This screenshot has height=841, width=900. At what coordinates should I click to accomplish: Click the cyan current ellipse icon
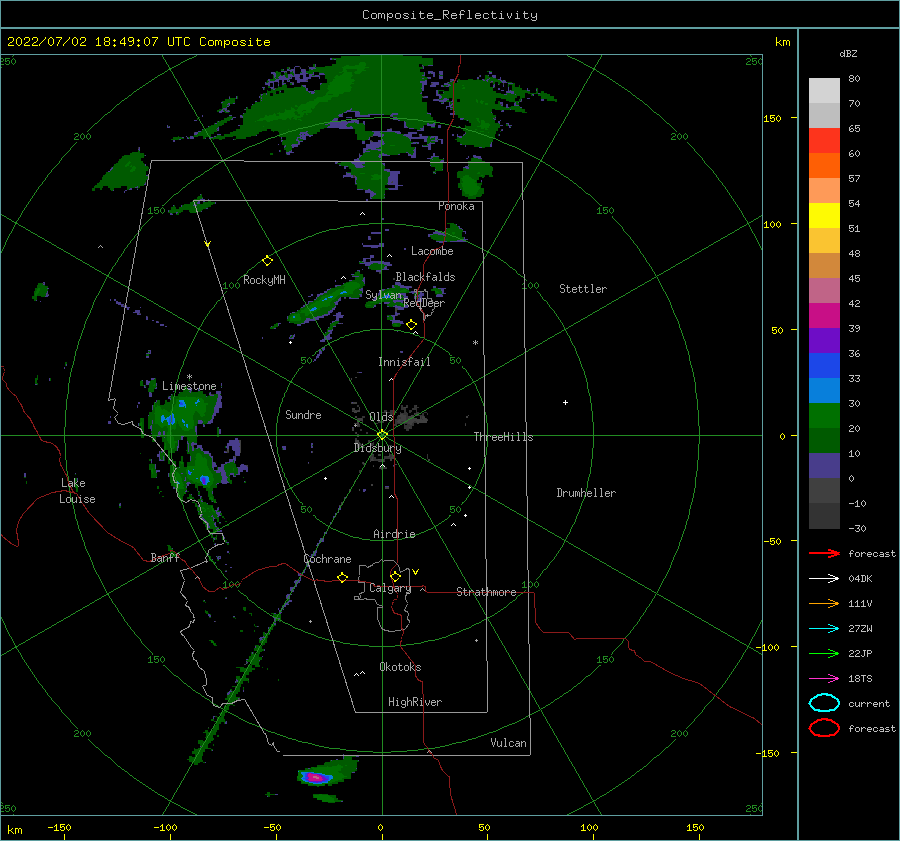824,703
